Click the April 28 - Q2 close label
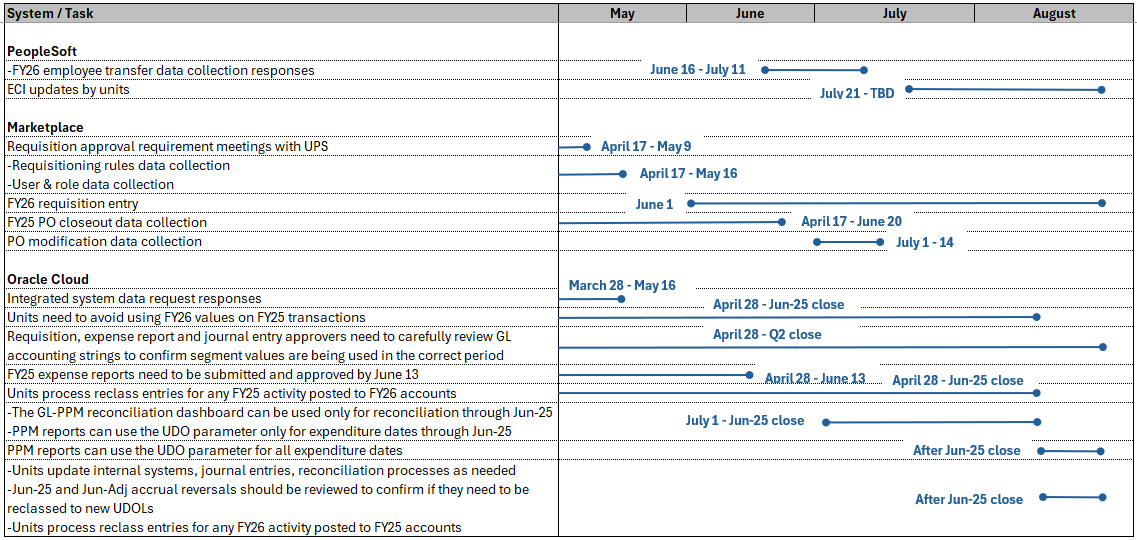1137x540 pixels. pos(767,335)
